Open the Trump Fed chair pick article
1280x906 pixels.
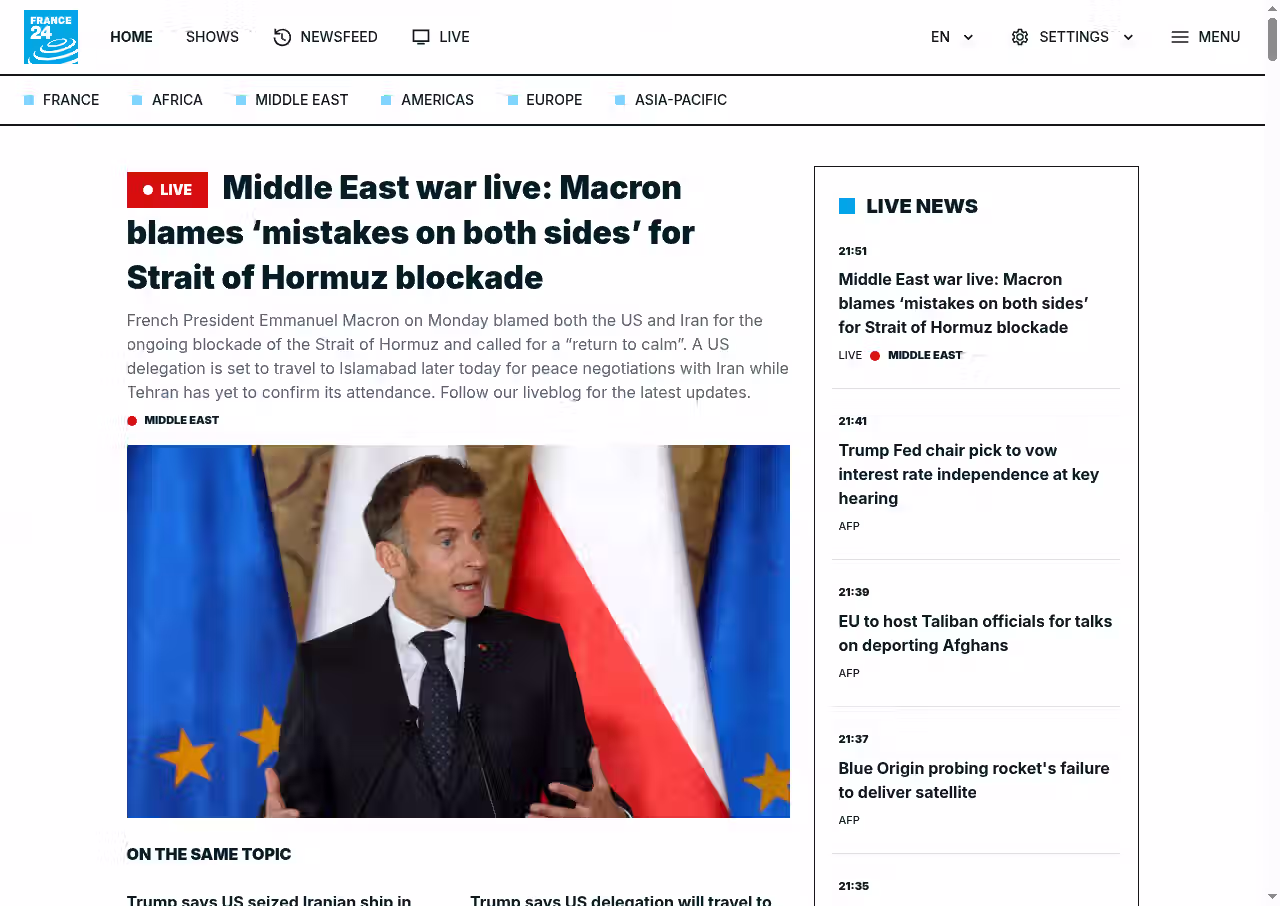[x=968, y=474]
